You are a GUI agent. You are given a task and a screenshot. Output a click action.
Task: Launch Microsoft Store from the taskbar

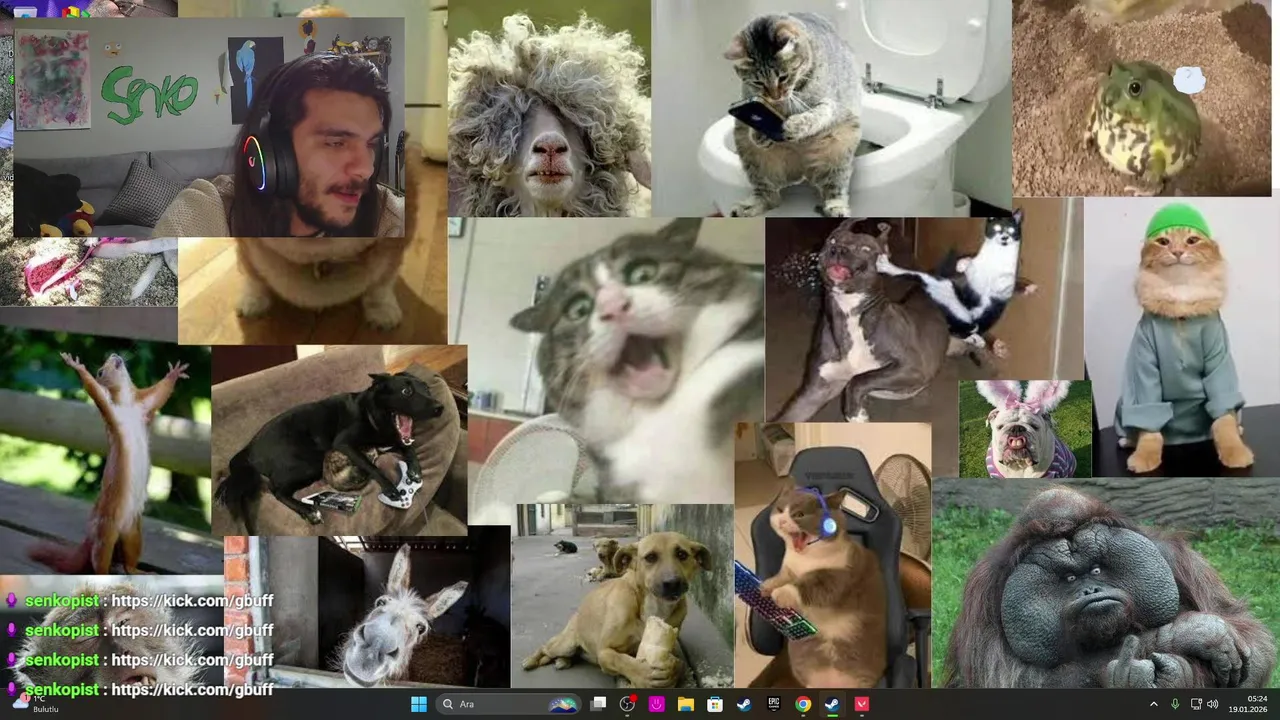coord(715,704)
